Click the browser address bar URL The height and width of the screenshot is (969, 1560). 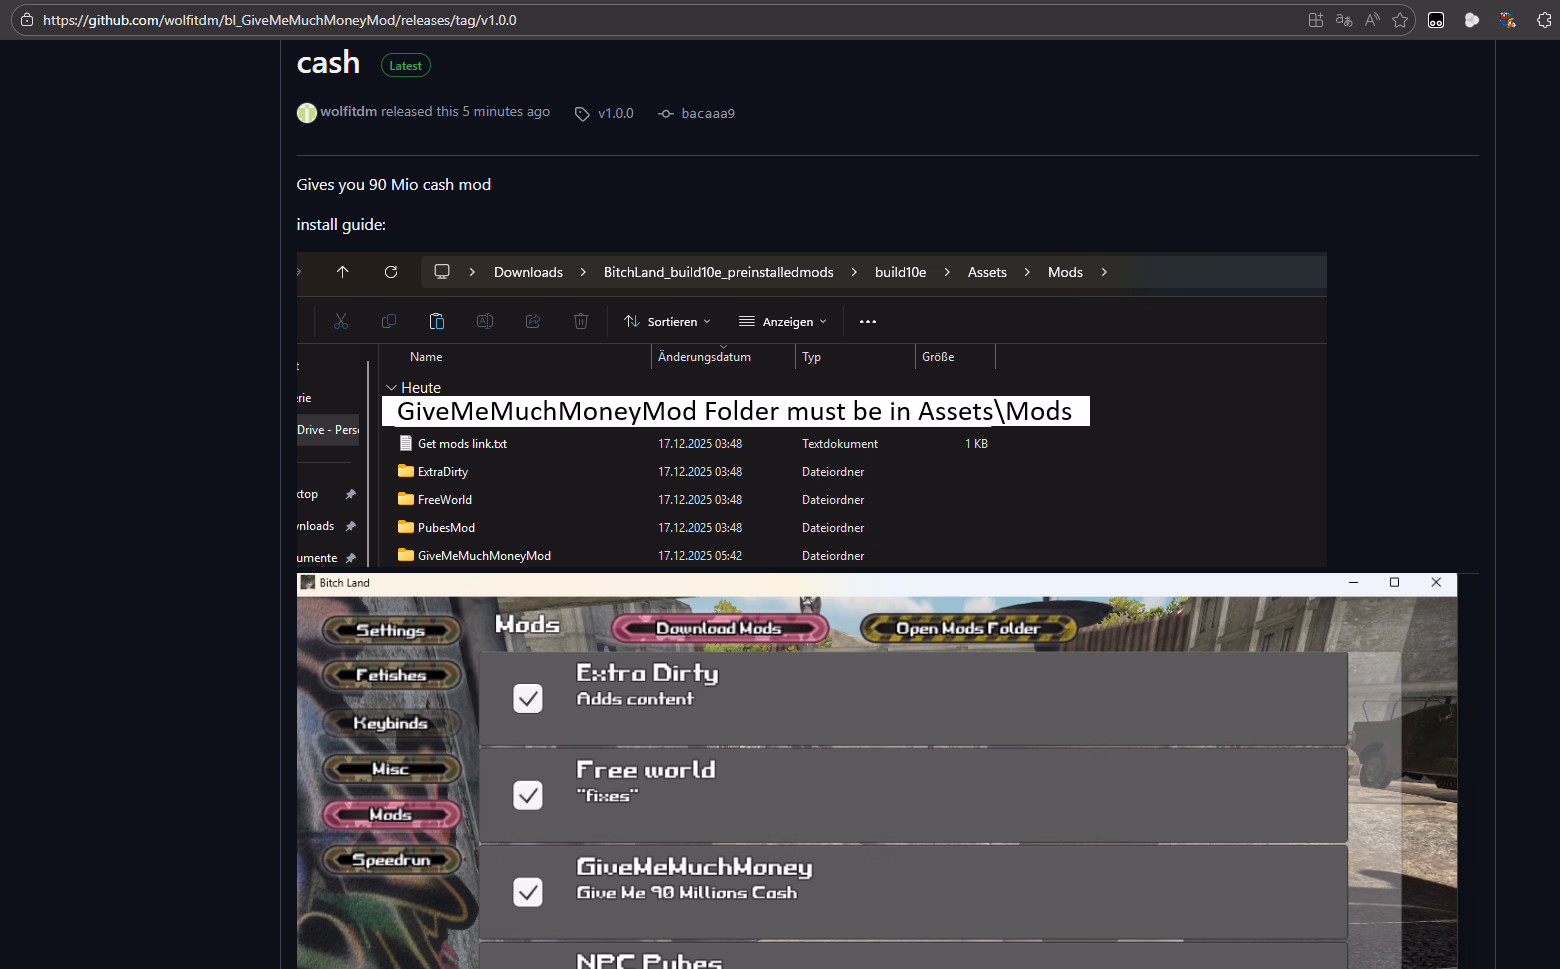click(280, 20)
